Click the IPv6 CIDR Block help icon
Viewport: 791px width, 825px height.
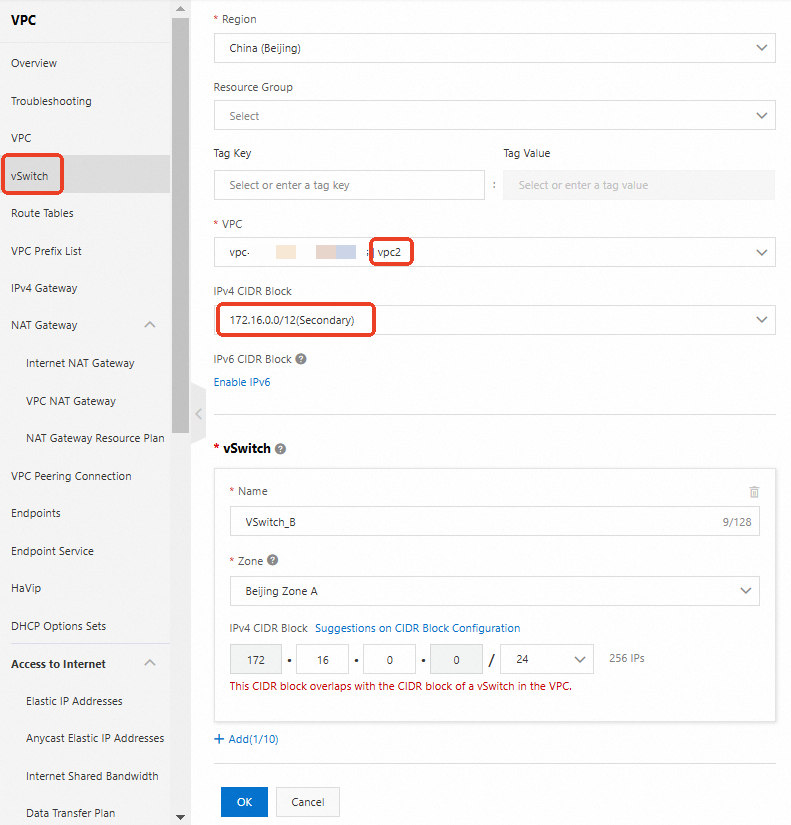pyautogui.click(x=301, y=359)
